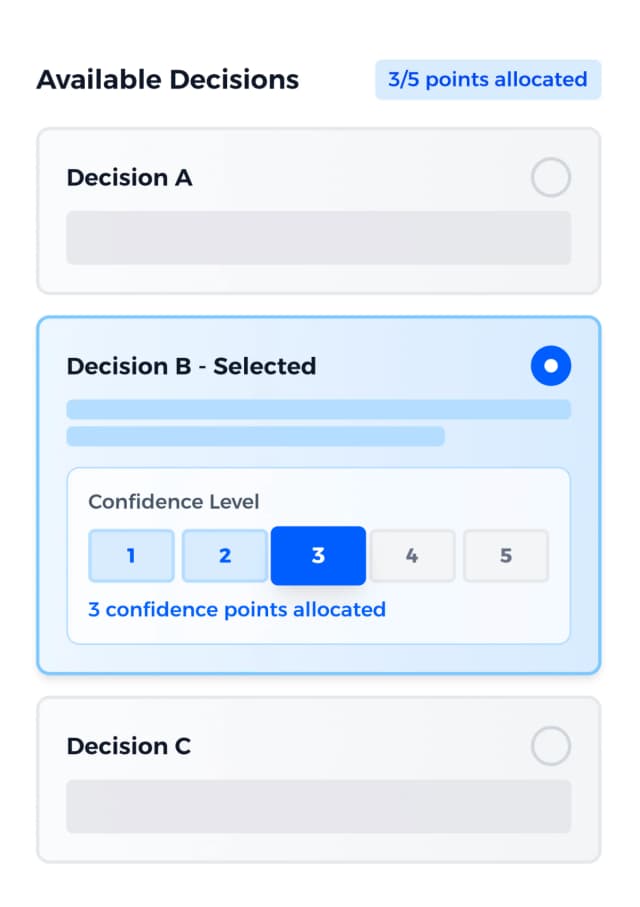Set confidence level to 2
The height and width of the screenshot is (907, 640).
click(x=224, y=555)
